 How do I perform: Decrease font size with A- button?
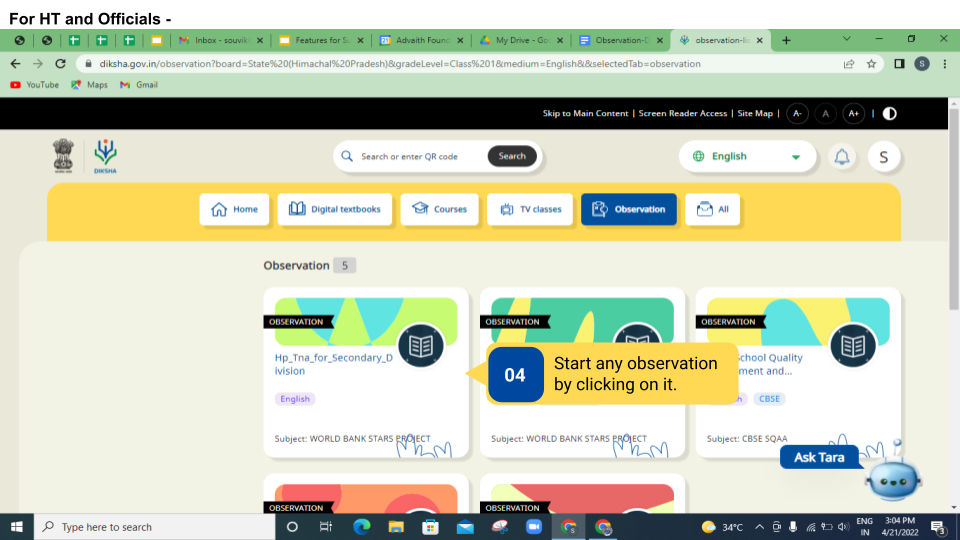coord(797,114)
